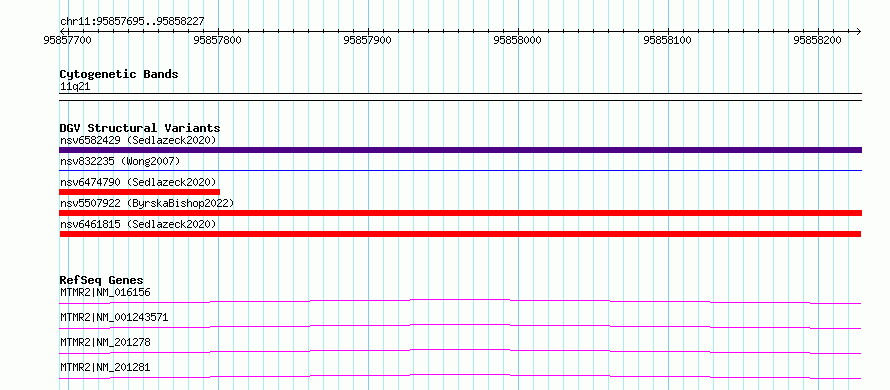Open transcript MTMR2|NM_001243571 label
Image resolution: width=890 pixels, height=390 pixels.
point(114,317)
